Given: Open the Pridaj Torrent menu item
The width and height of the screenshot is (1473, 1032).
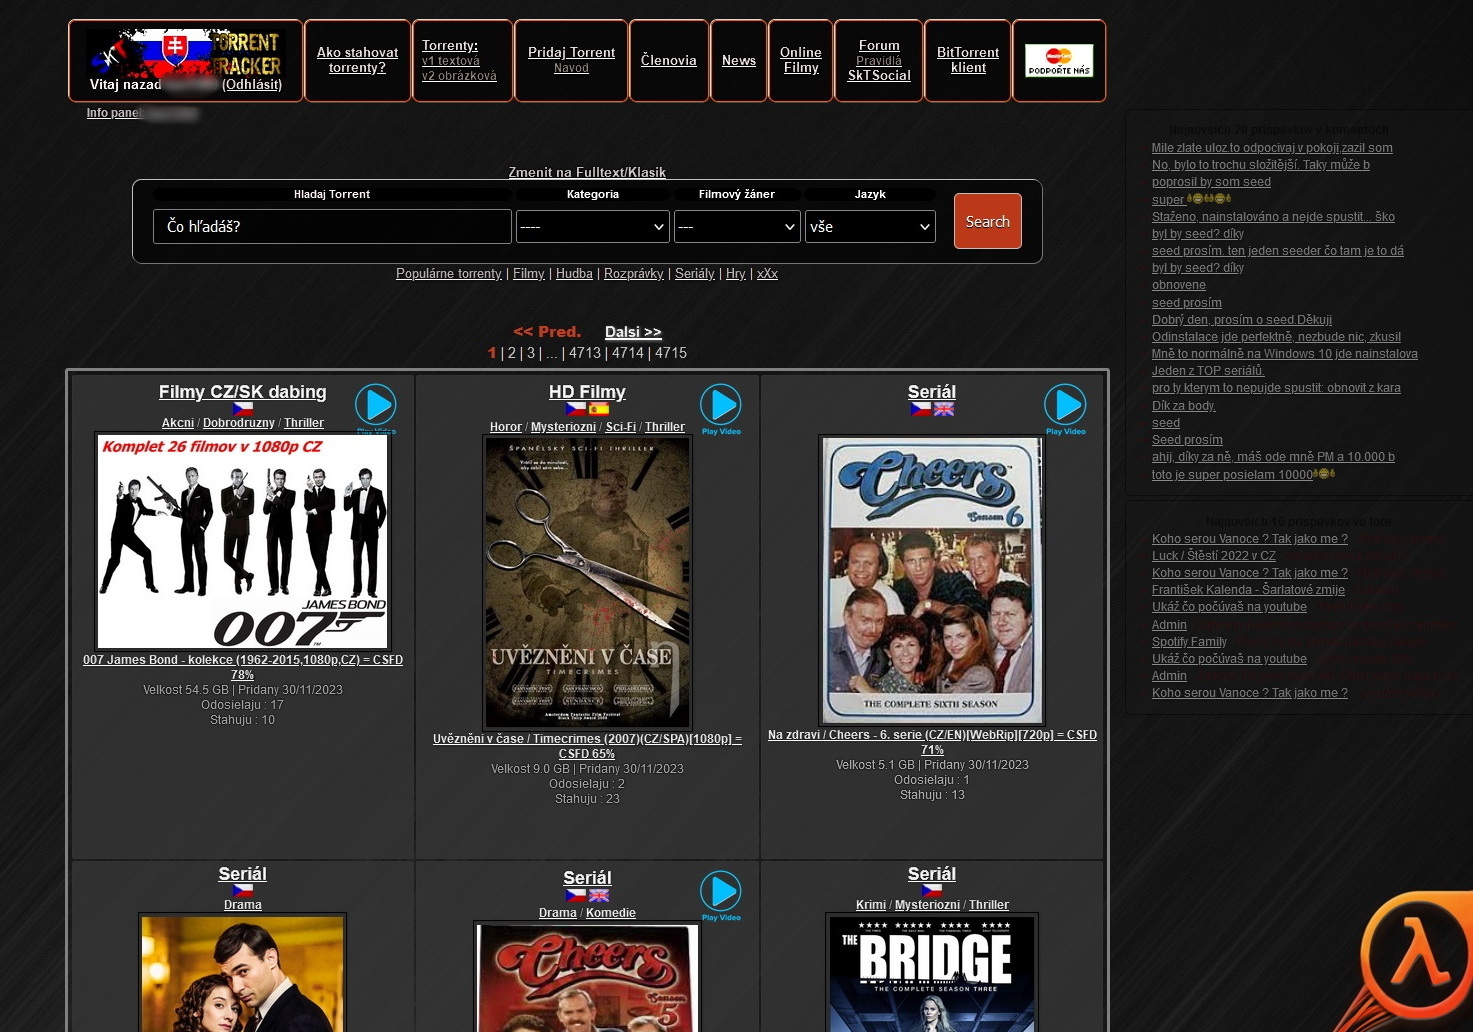Looking at the screenshot, I should point(571,52).
